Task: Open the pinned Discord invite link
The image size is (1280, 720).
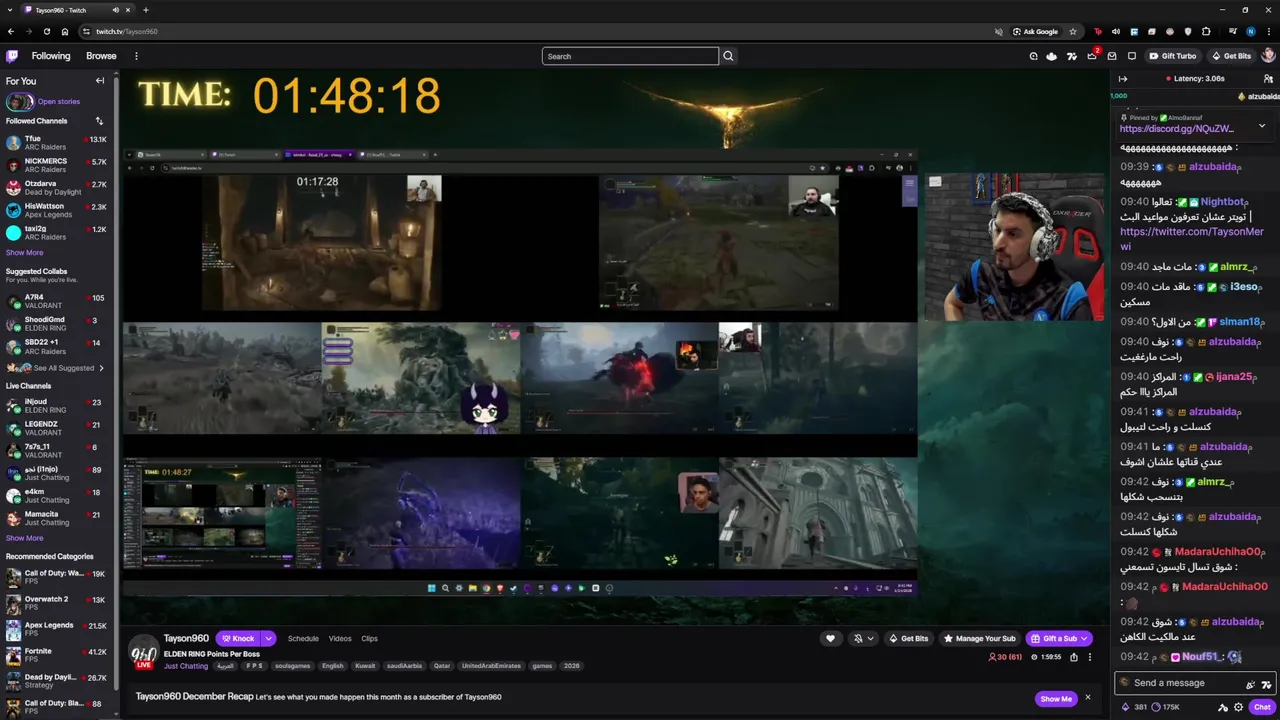Action: point(1176,128)
